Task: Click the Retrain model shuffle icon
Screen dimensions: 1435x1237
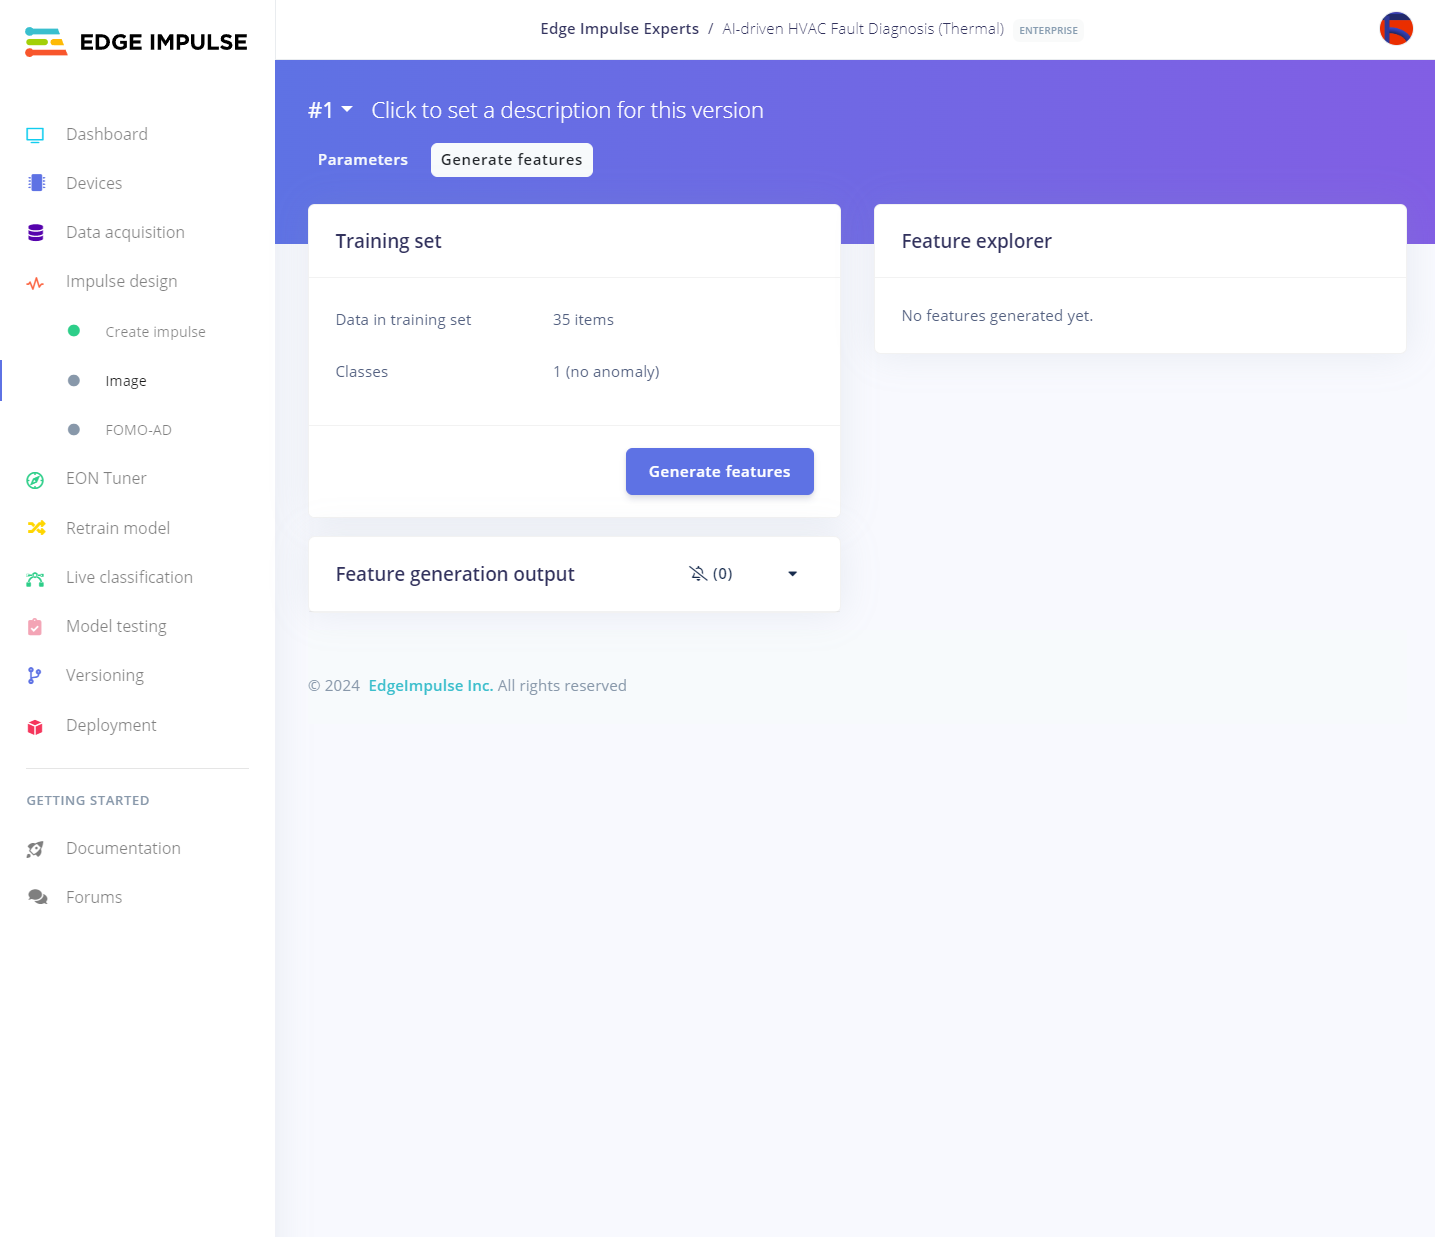Action: pyautogui.click(x=36, y=528)
